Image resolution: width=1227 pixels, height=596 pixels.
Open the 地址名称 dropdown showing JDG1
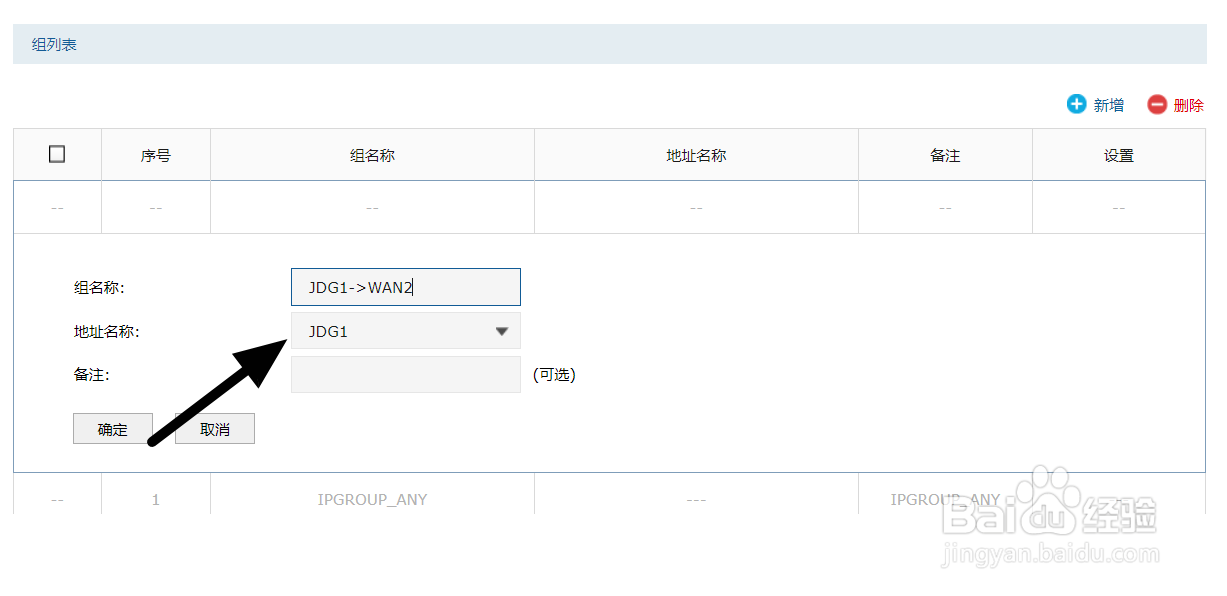(405, 331)
